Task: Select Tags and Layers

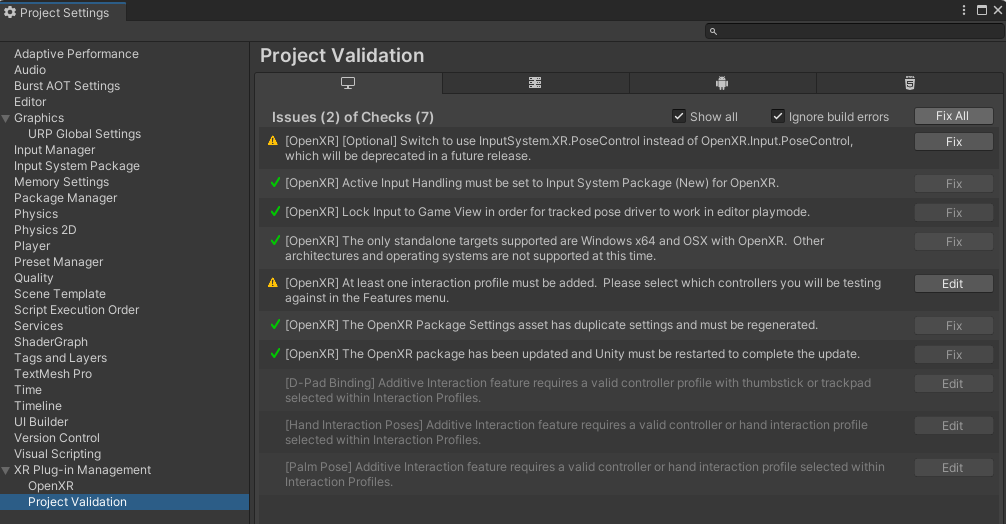Action: (60, 358)
